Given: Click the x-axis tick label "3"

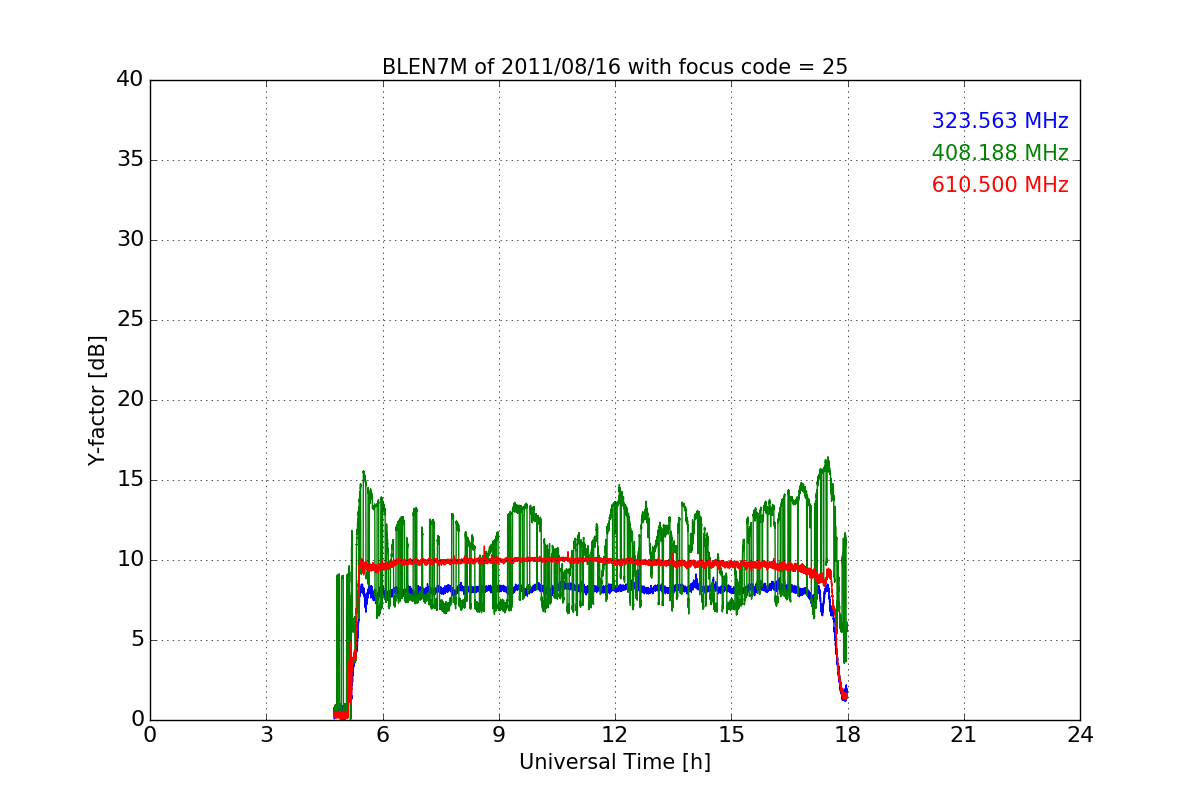Looking at the screenshot, I should click(x=266, y=735).
